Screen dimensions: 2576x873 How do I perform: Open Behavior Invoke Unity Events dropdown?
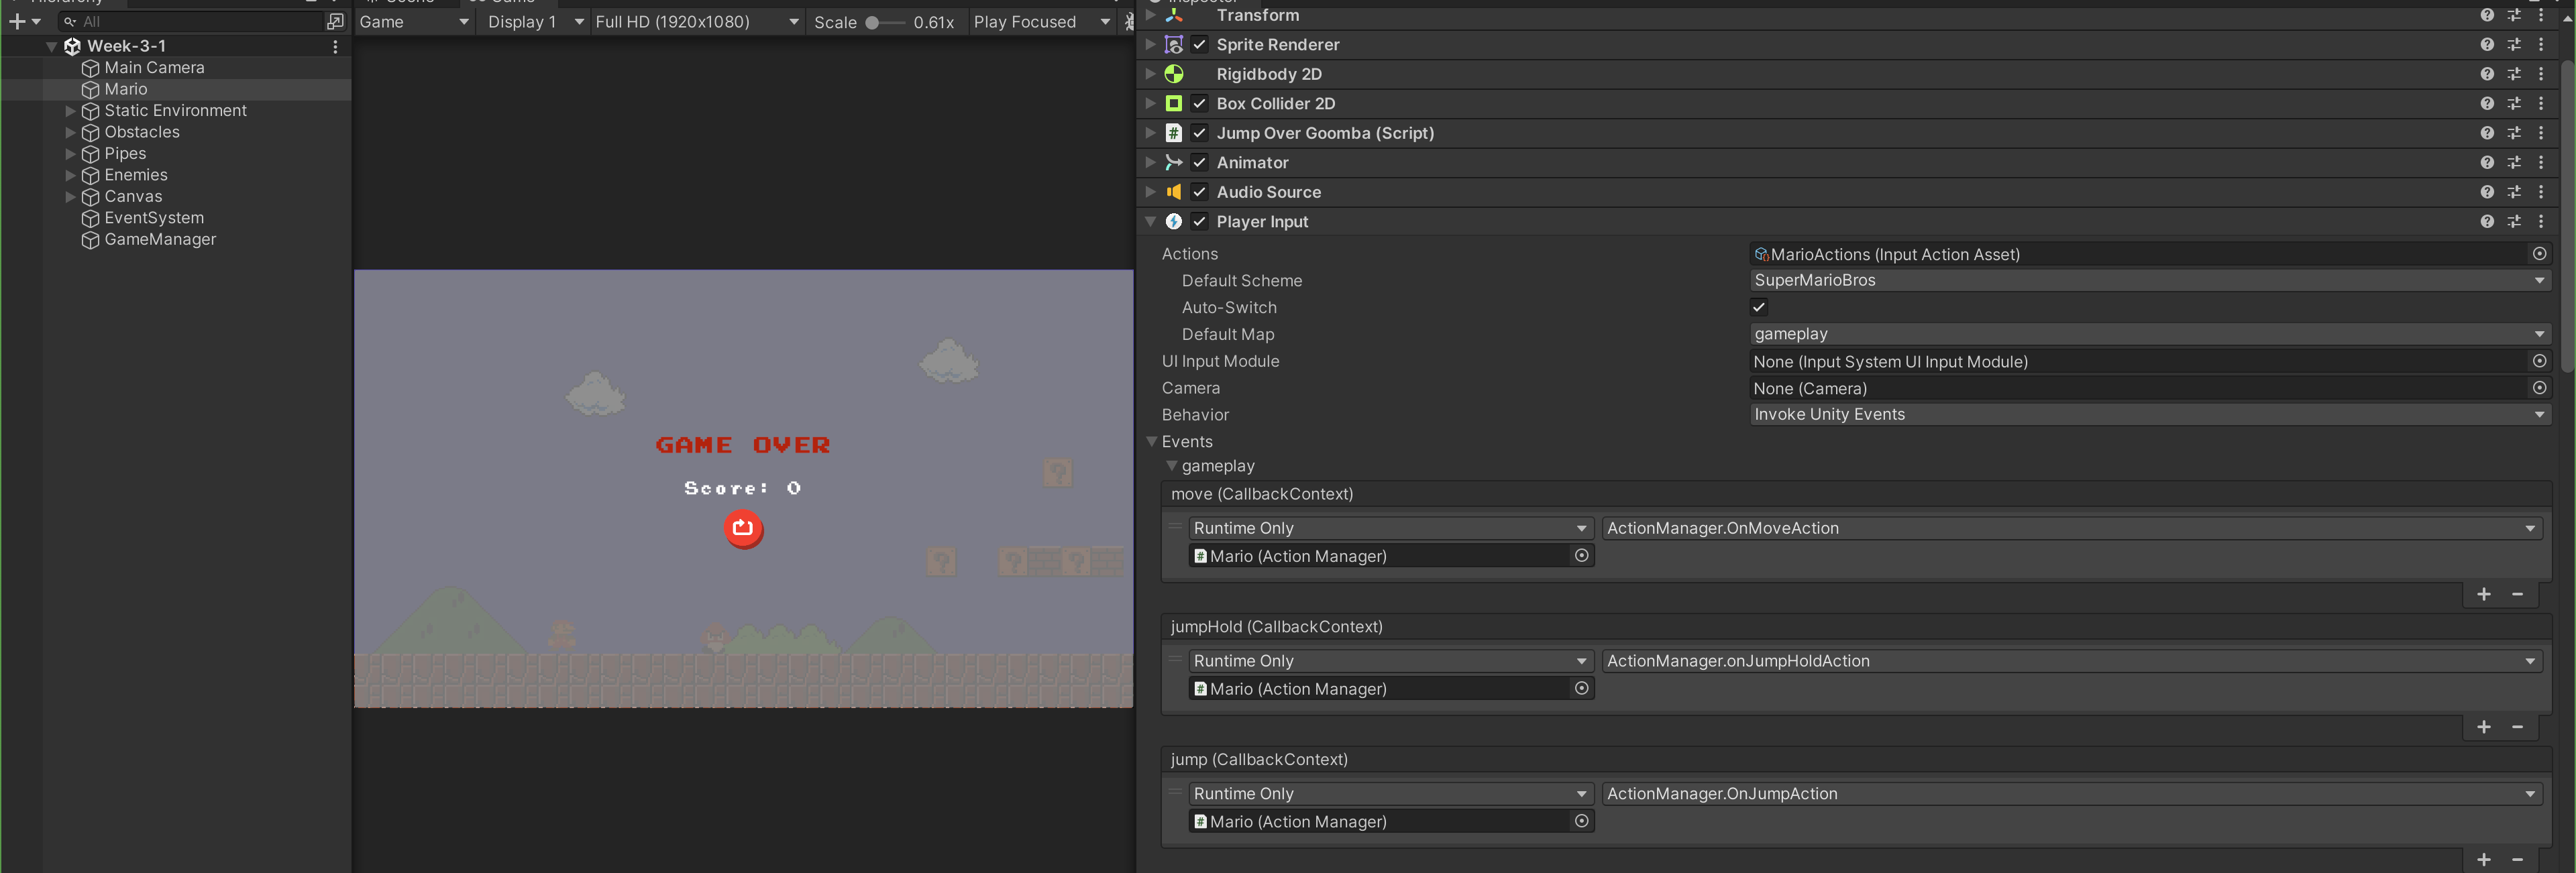(2149, 414)
